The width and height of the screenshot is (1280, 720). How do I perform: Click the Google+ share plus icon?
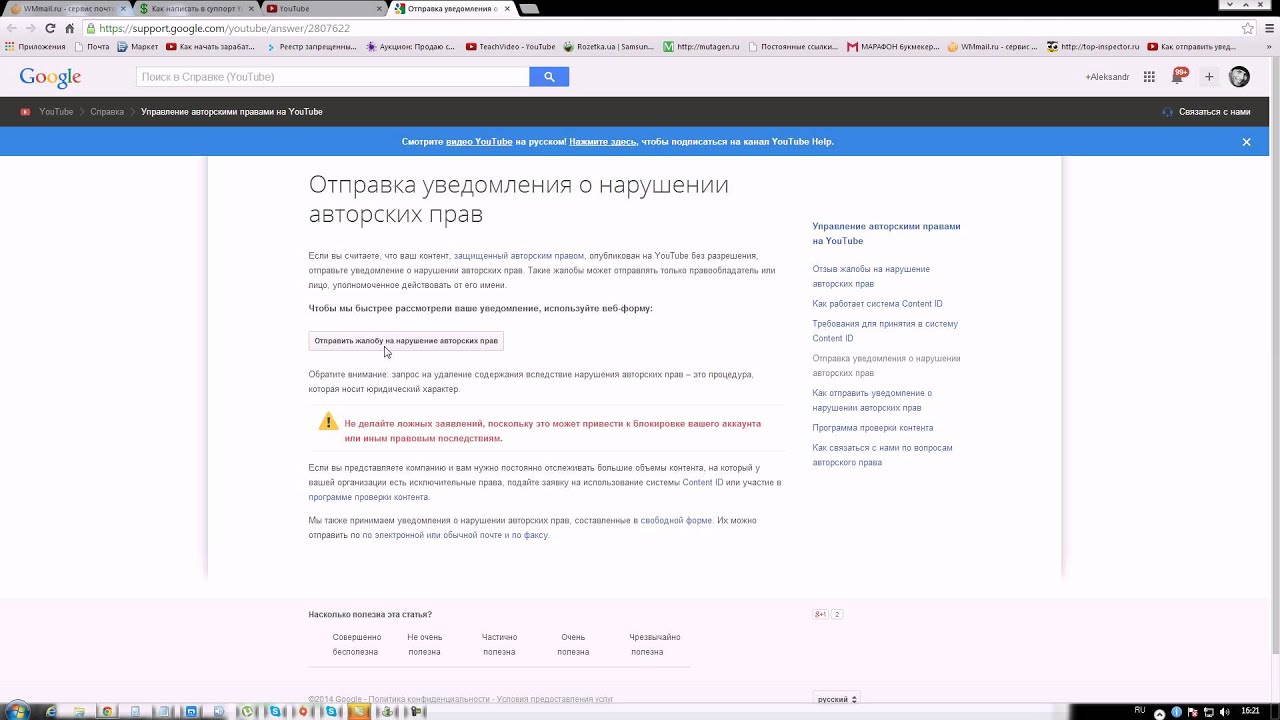(1208, 77)
